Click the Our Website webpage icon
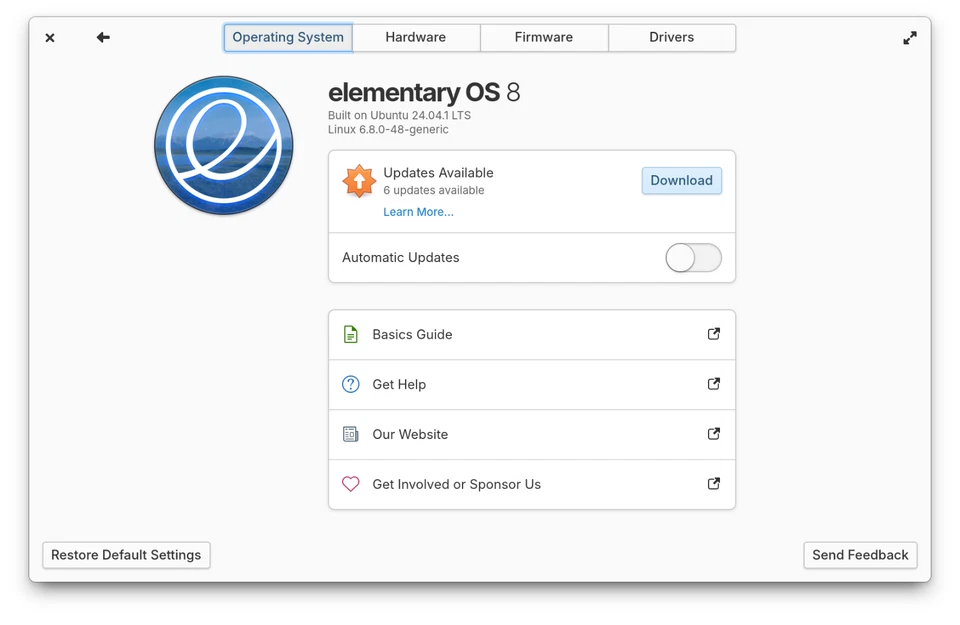The width and height of the screenshot is (960, 625). point(350,434)
